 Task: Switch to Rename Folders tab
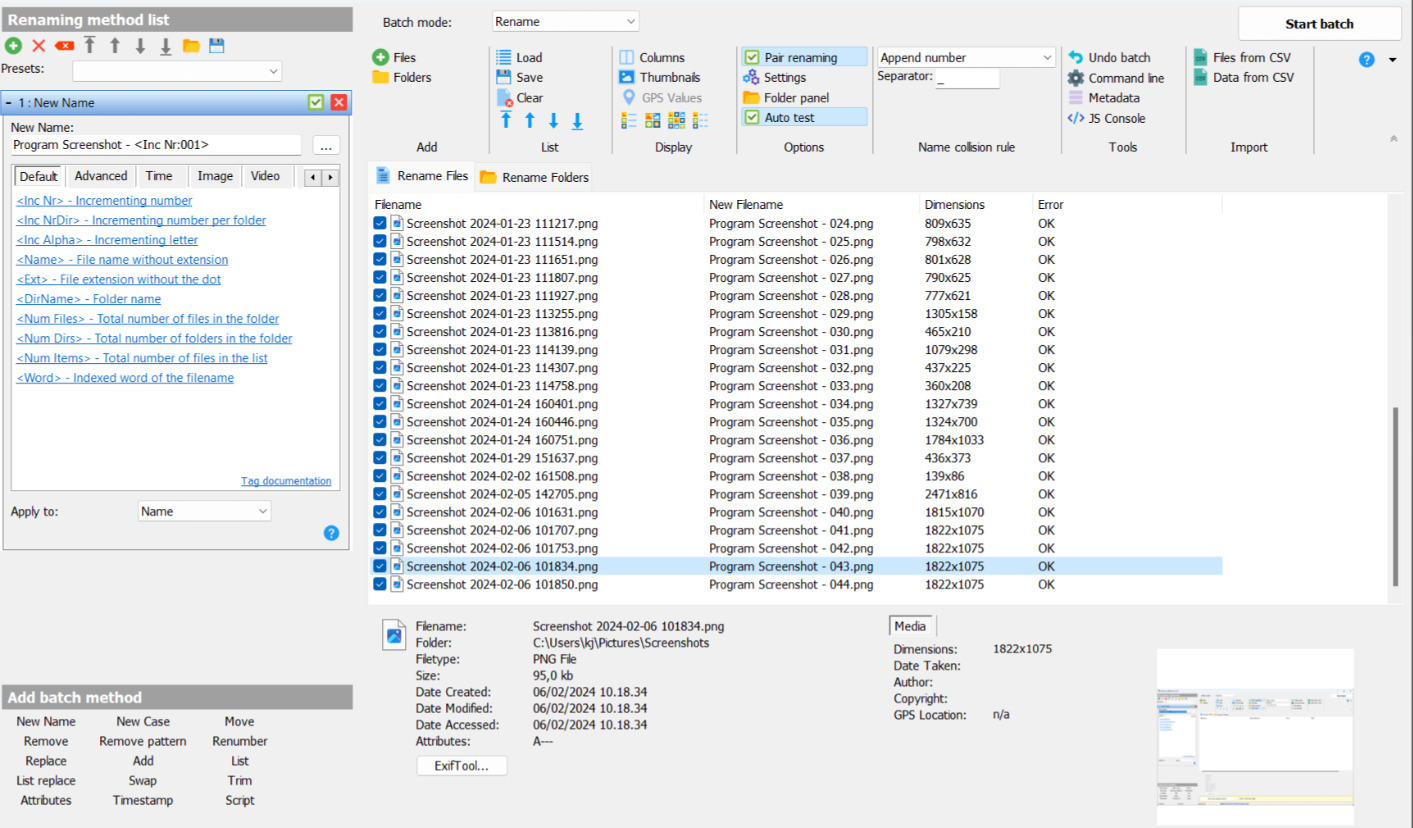[534, 177]
